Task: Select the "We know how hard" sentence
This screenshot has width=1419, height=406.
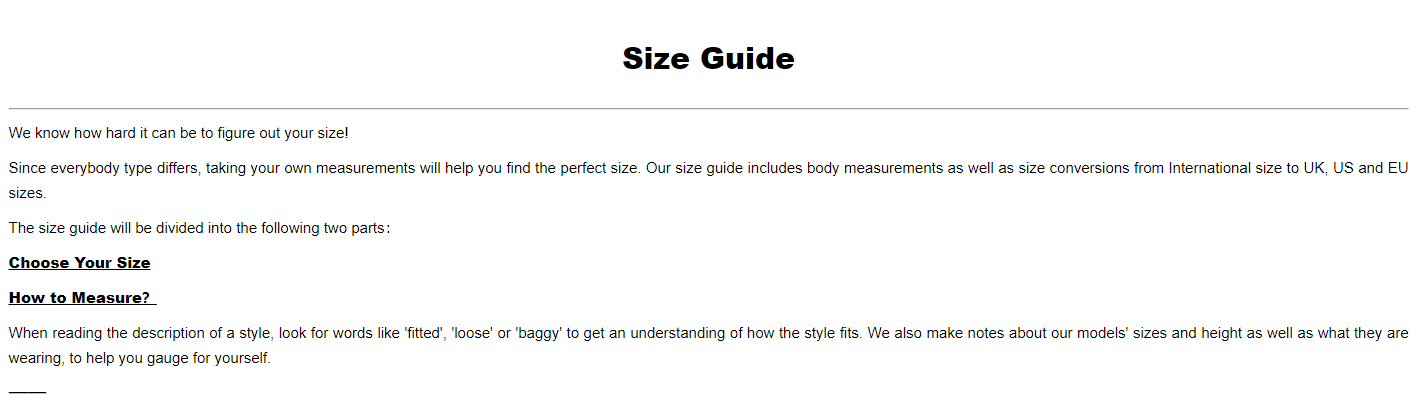Action: [179, 132]
